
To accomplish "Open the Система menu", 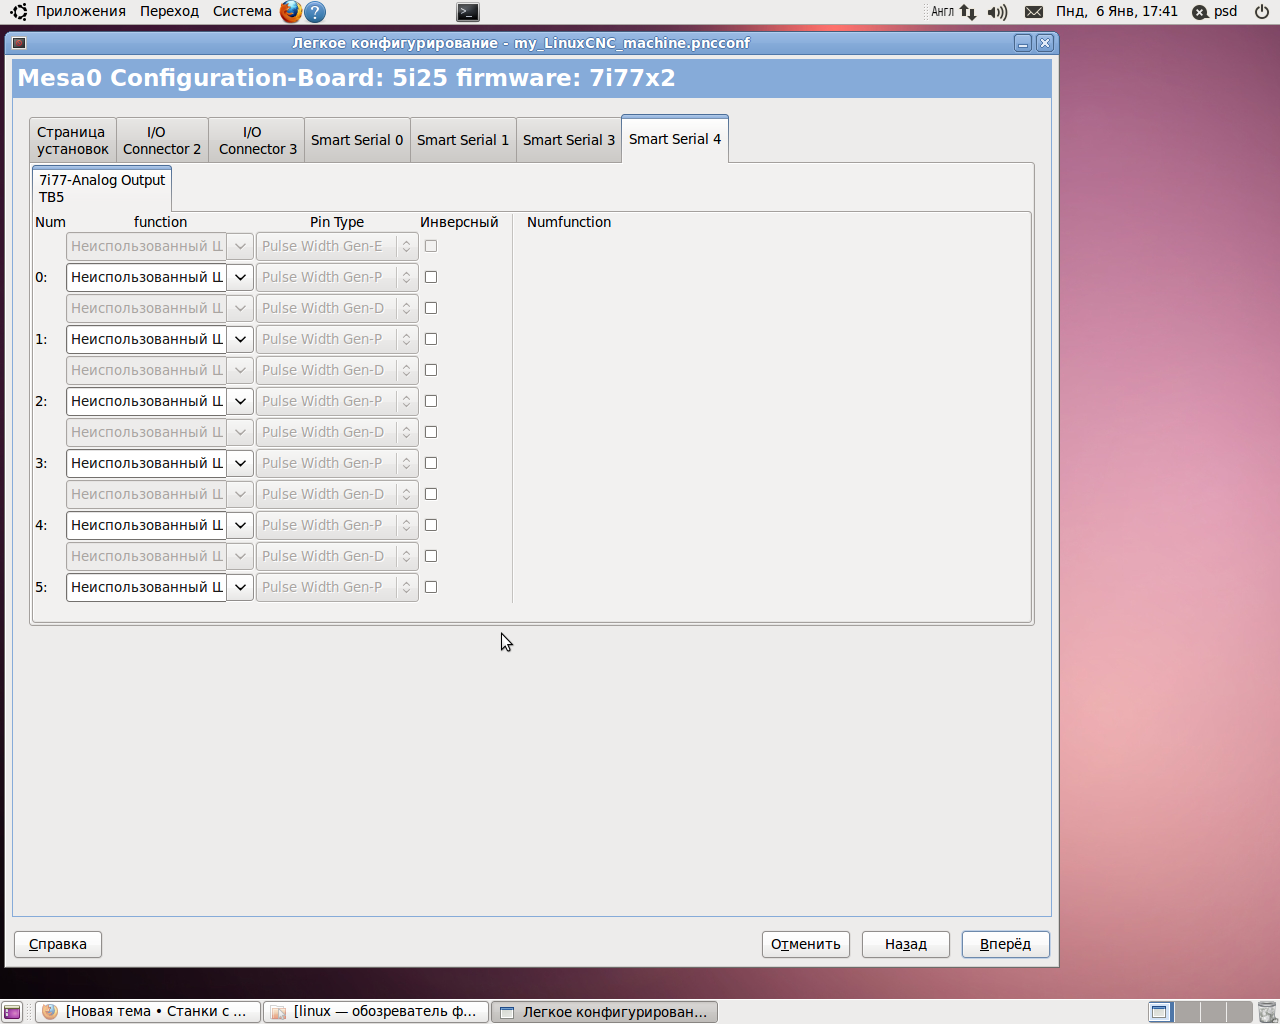I will (242, 12).
